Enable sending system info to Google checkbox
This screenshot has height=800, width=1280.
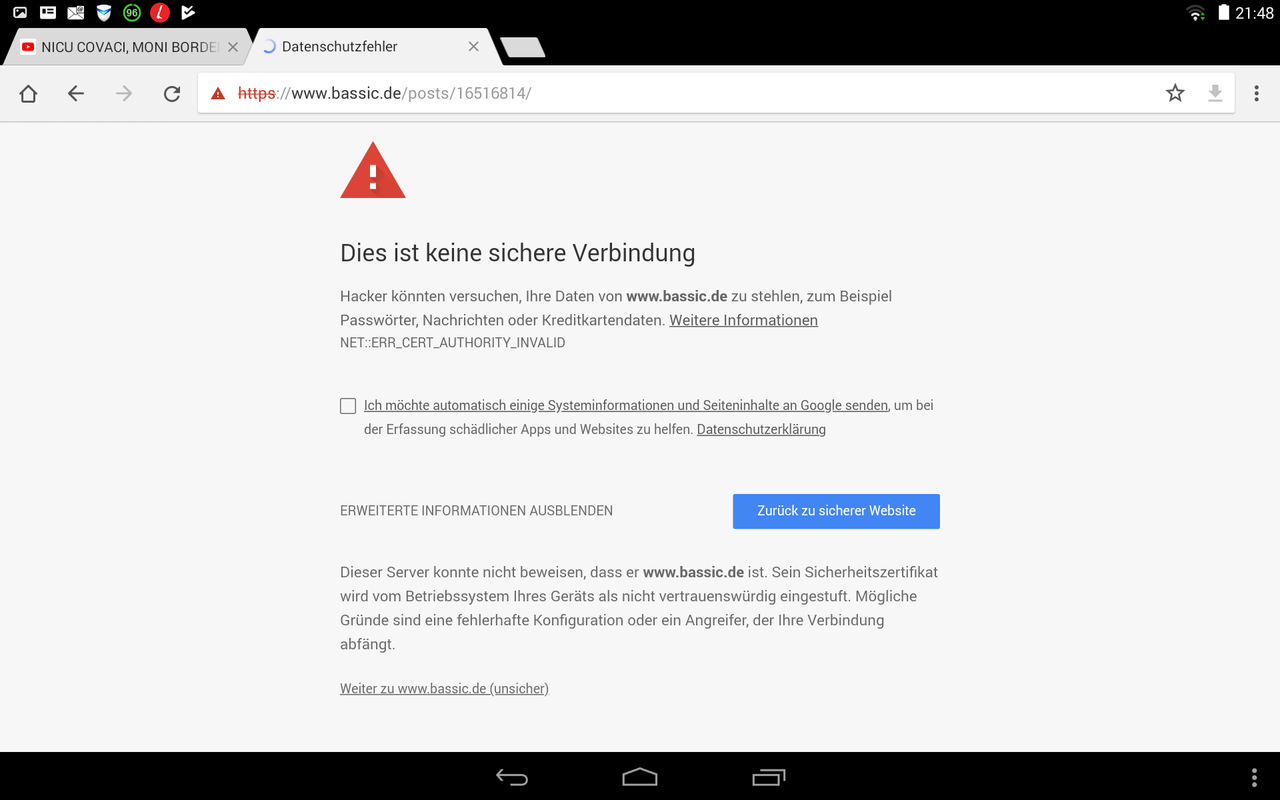348,406
